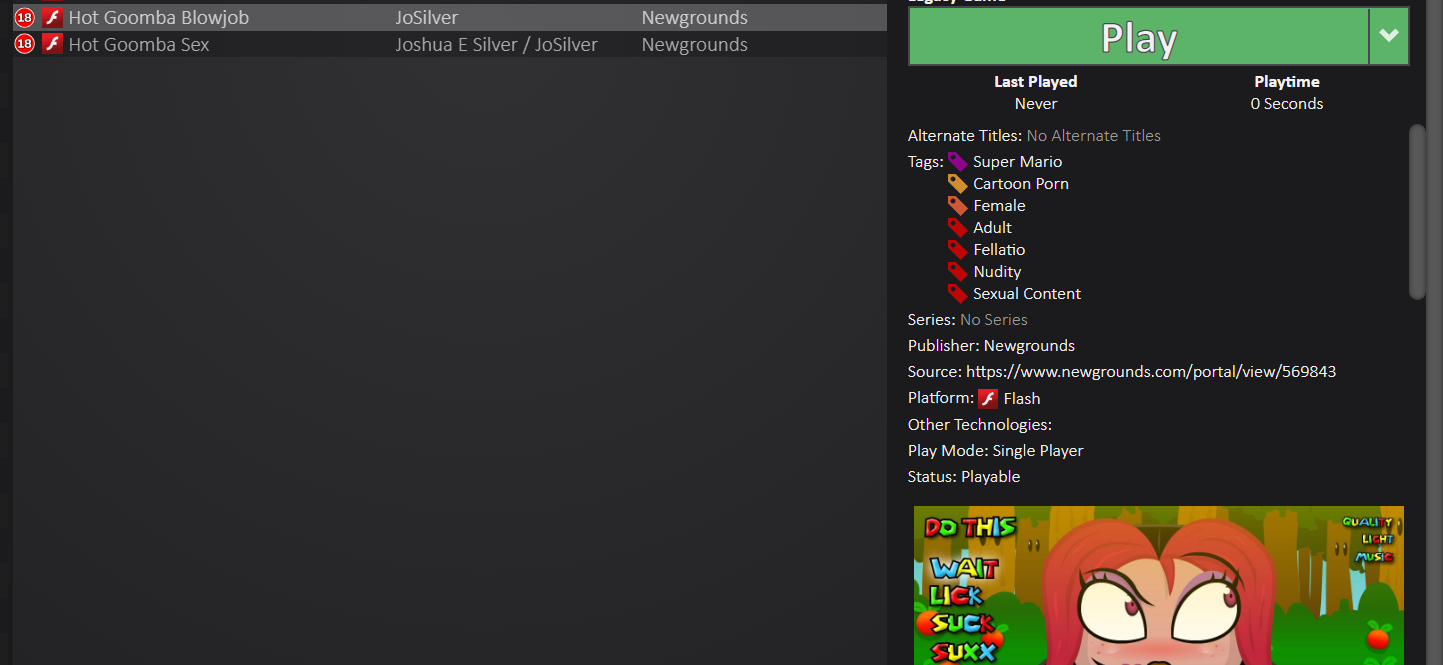Image resolution: width=1443 pixels, height=665 pixels.
Task: Click the Other Technologies field label
Action: click(x=980, y=424)
